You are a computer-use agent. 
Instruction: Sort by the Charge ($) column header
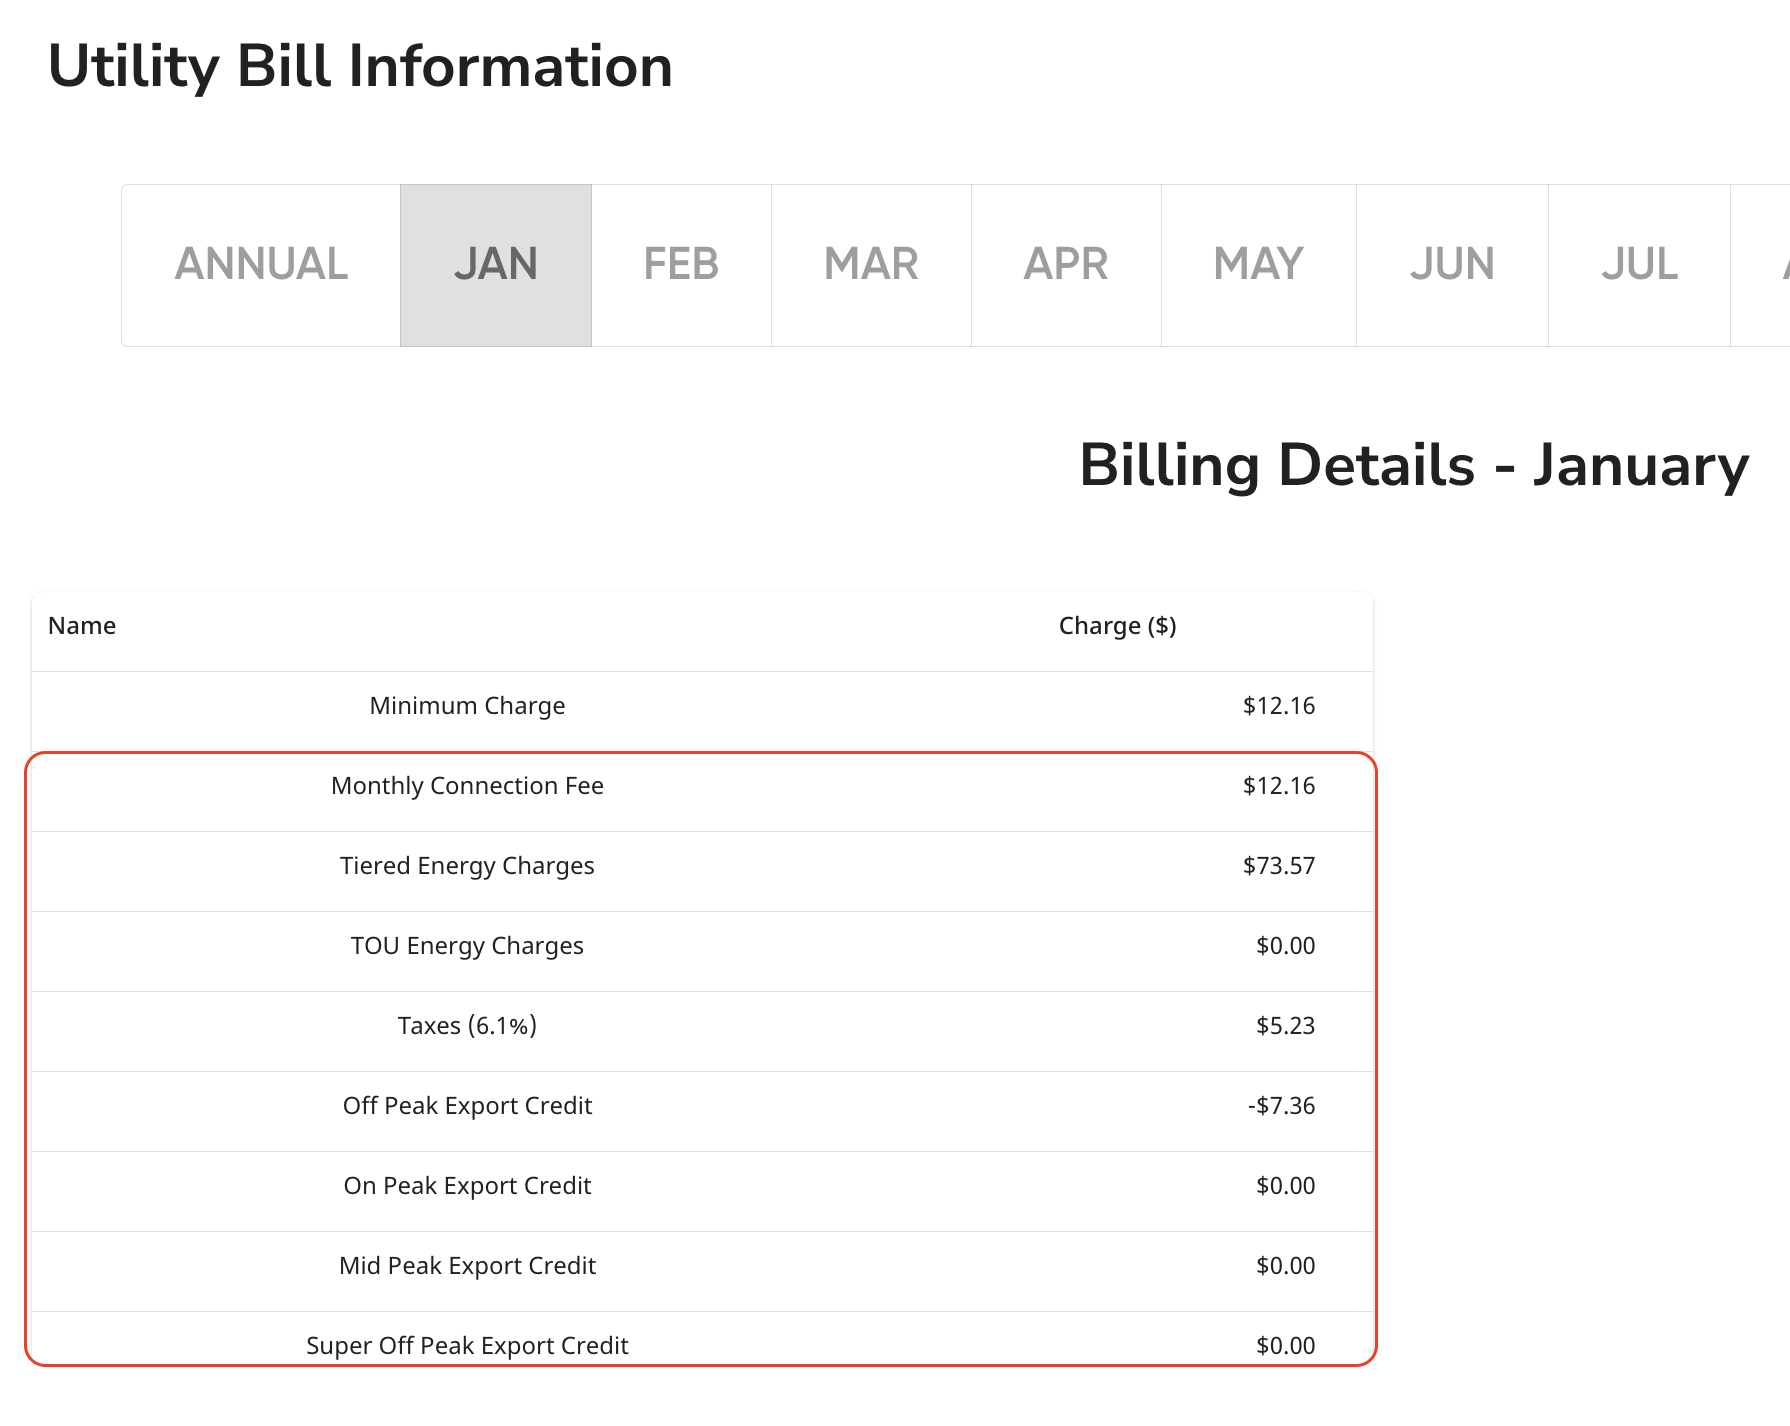coord(1117,626)
